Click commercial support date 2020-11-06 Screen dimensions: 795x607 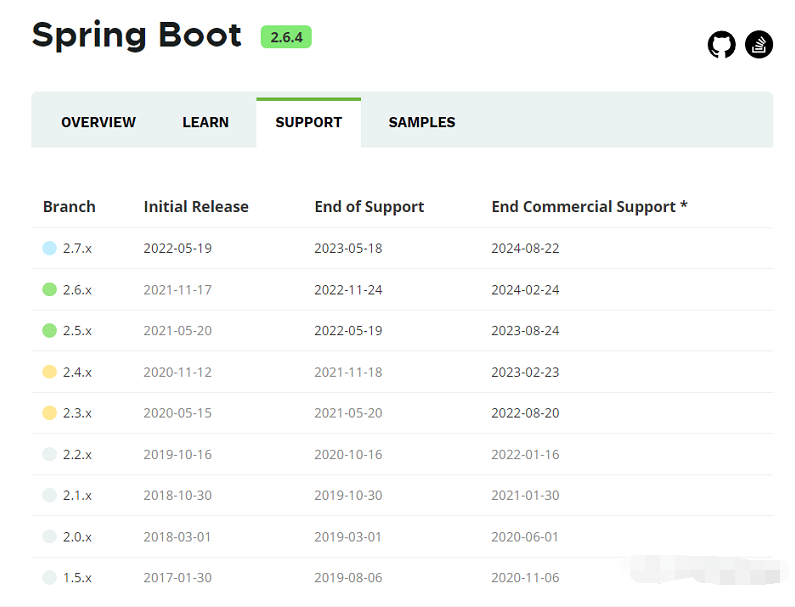click(525, 578)
